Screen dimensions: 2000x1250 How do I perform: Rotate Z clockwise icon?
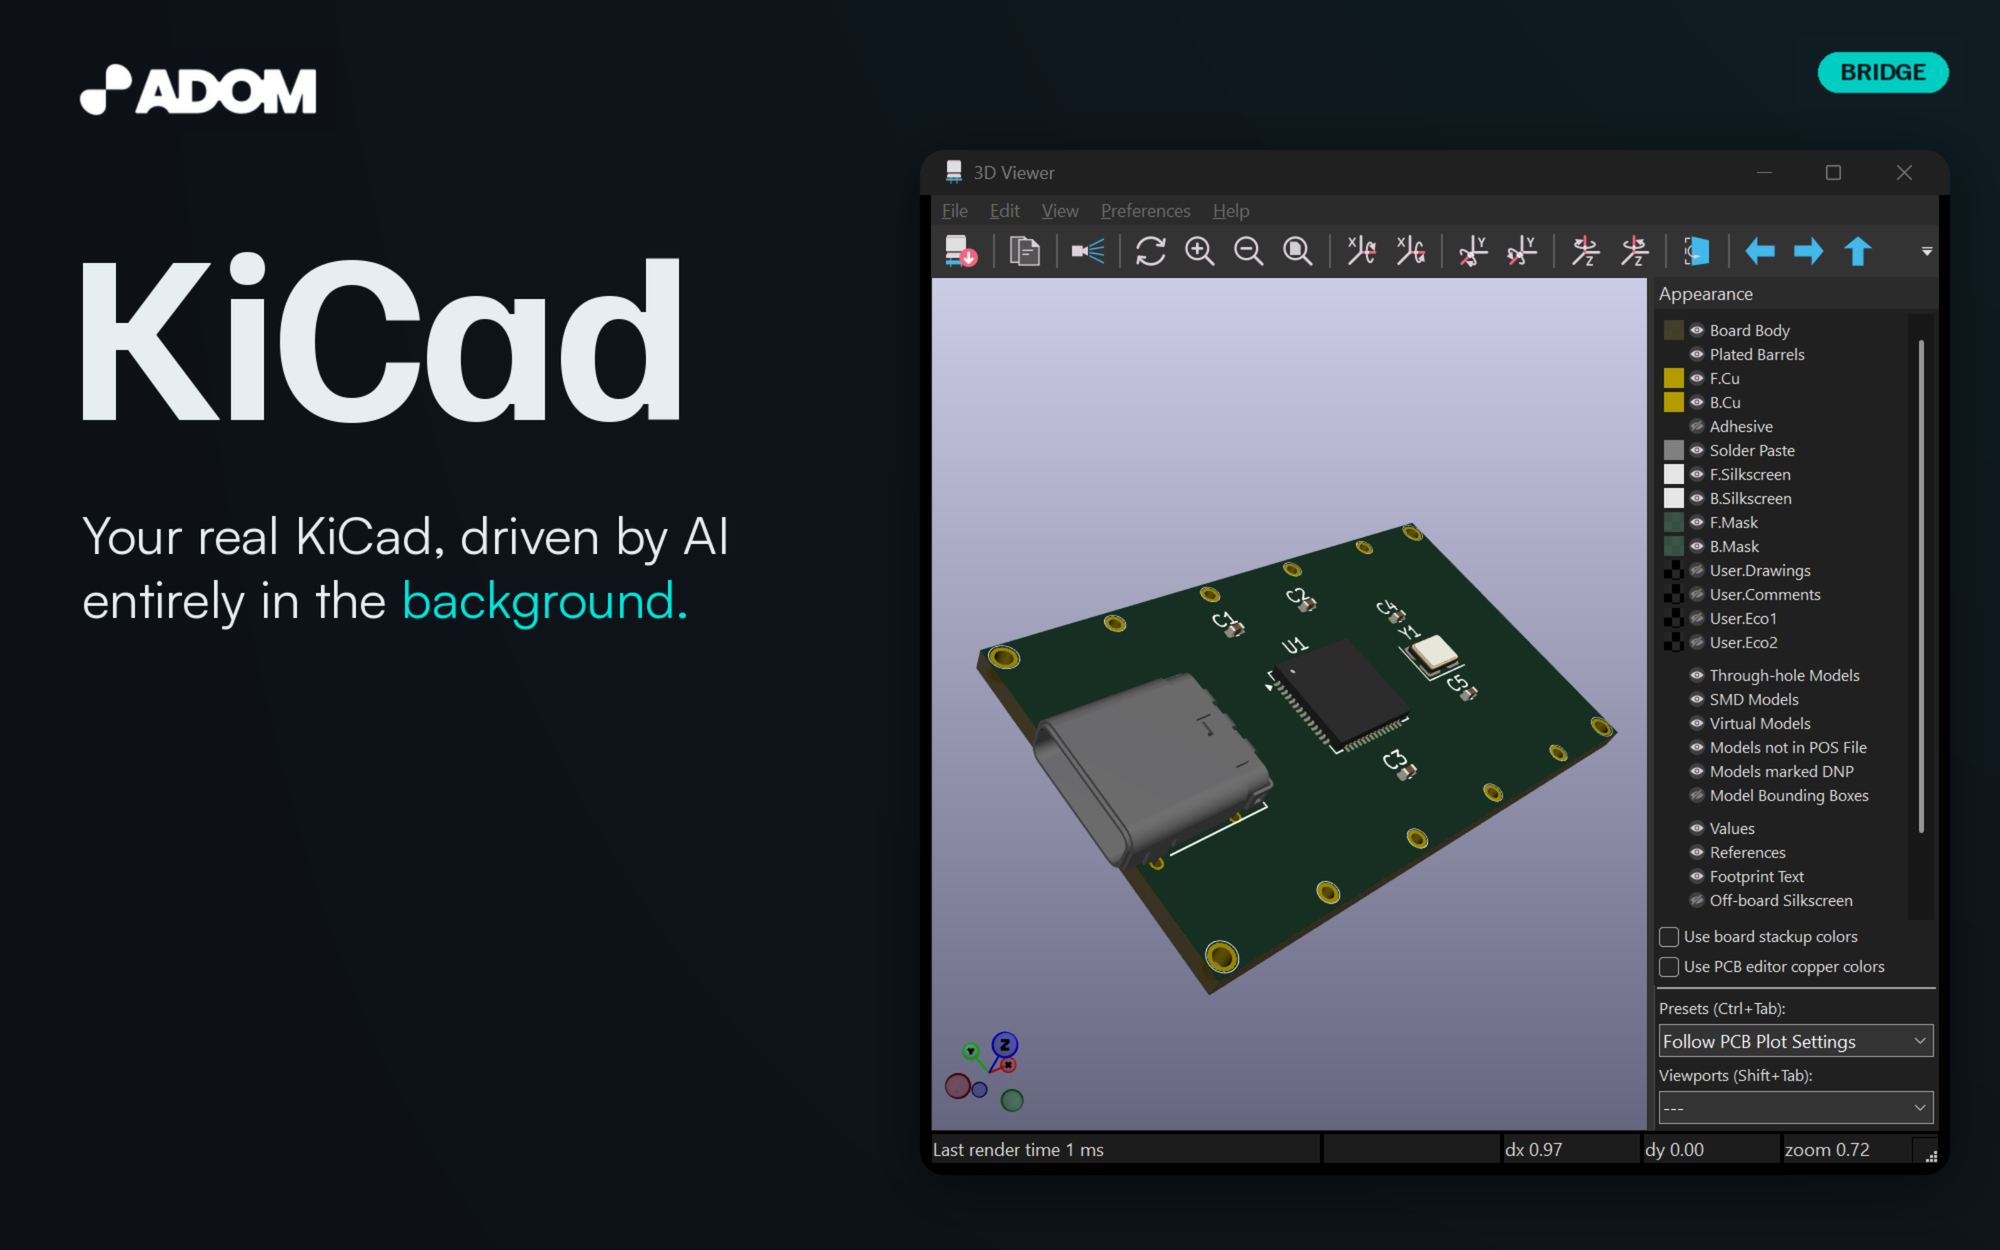click(1585, 251)
